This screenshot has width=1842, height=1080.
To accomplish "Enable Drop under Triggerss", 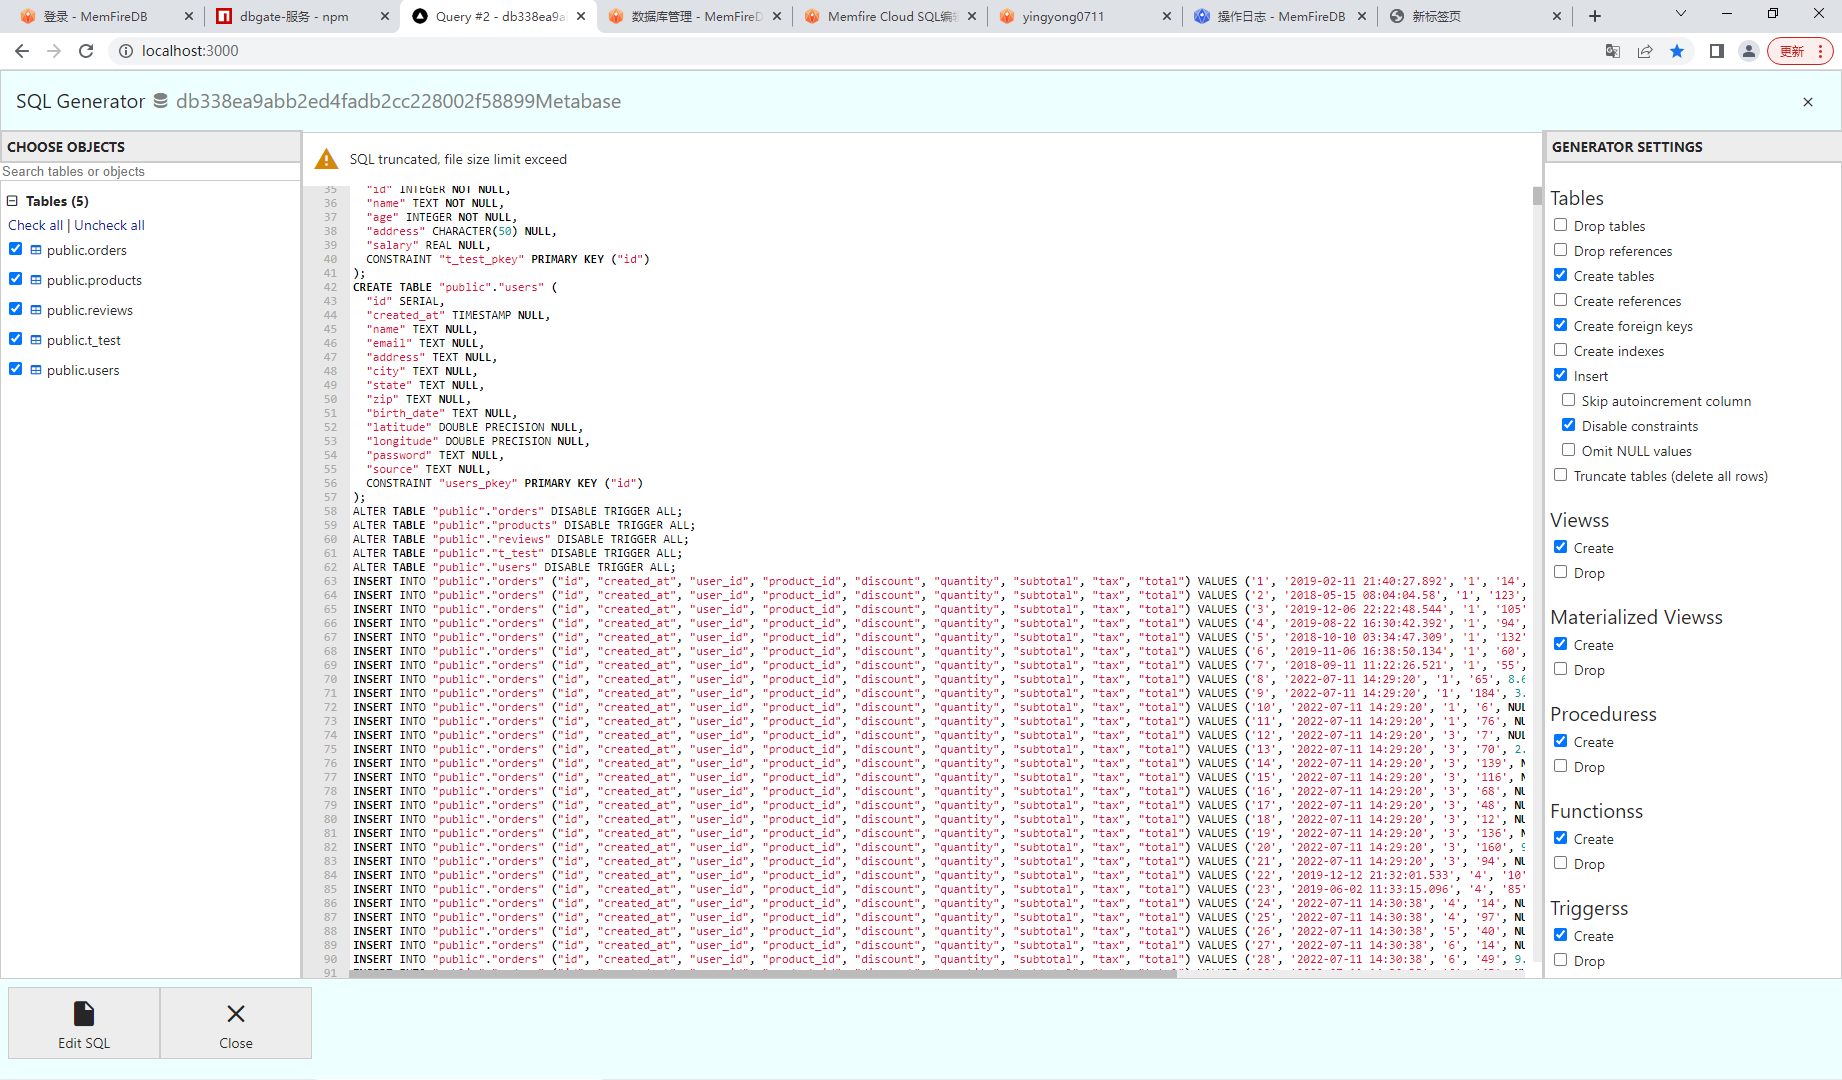I will (x=1560, y=960).
